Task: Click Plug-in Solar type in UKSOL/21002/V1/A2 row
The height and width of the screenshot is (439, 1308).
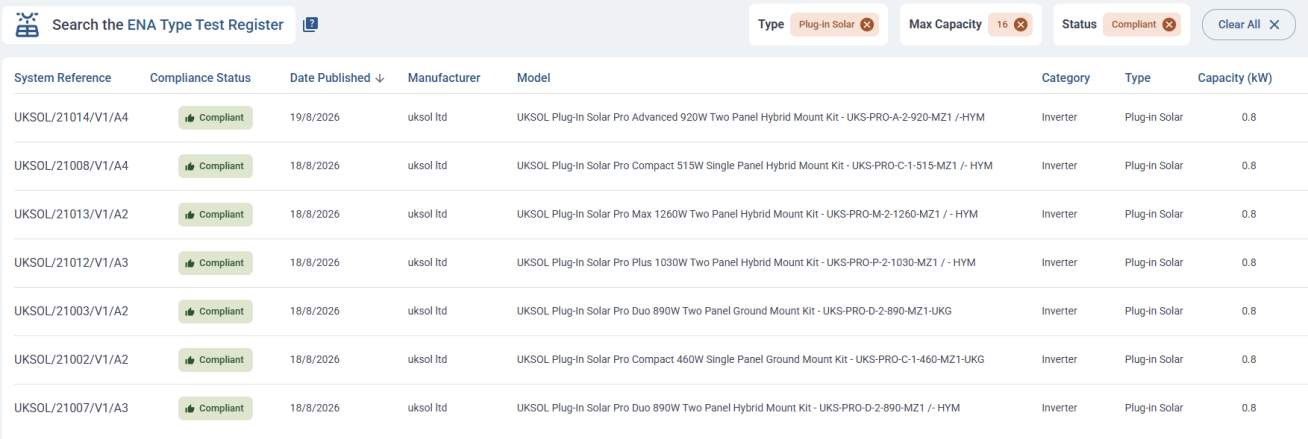Action: (1154, 359)
